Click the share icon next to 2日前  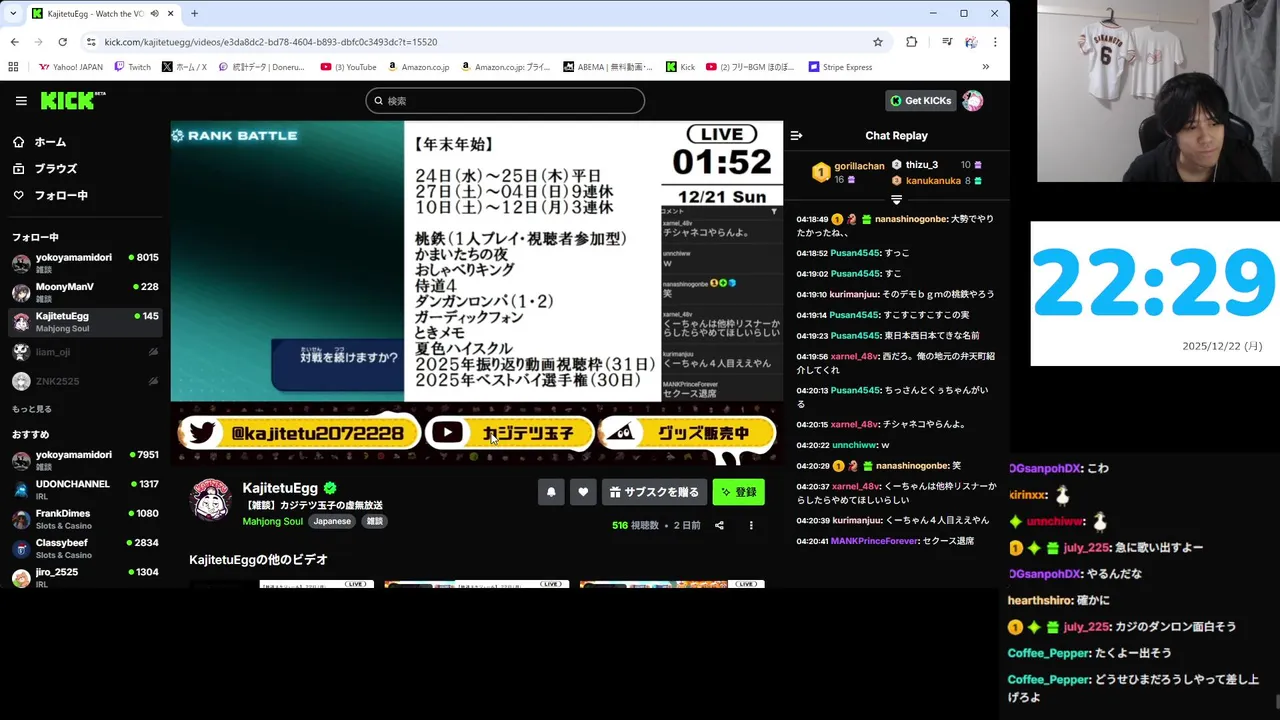click(x=719, y=525)
